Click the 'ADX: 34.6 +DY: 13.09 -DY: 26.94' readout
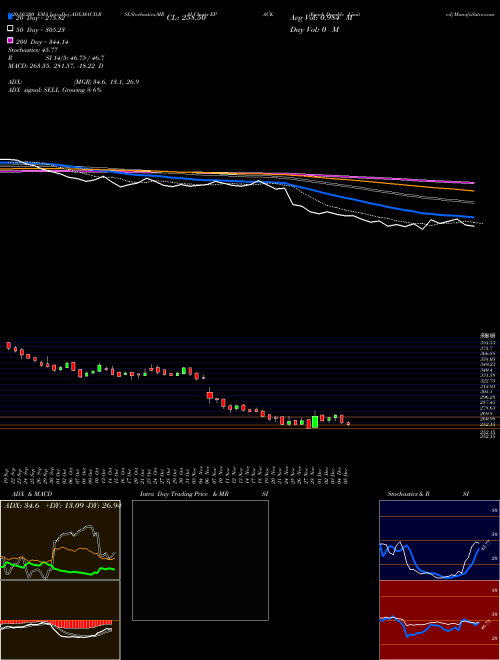The height and width of the screenshot is (660, 500). 62,506
